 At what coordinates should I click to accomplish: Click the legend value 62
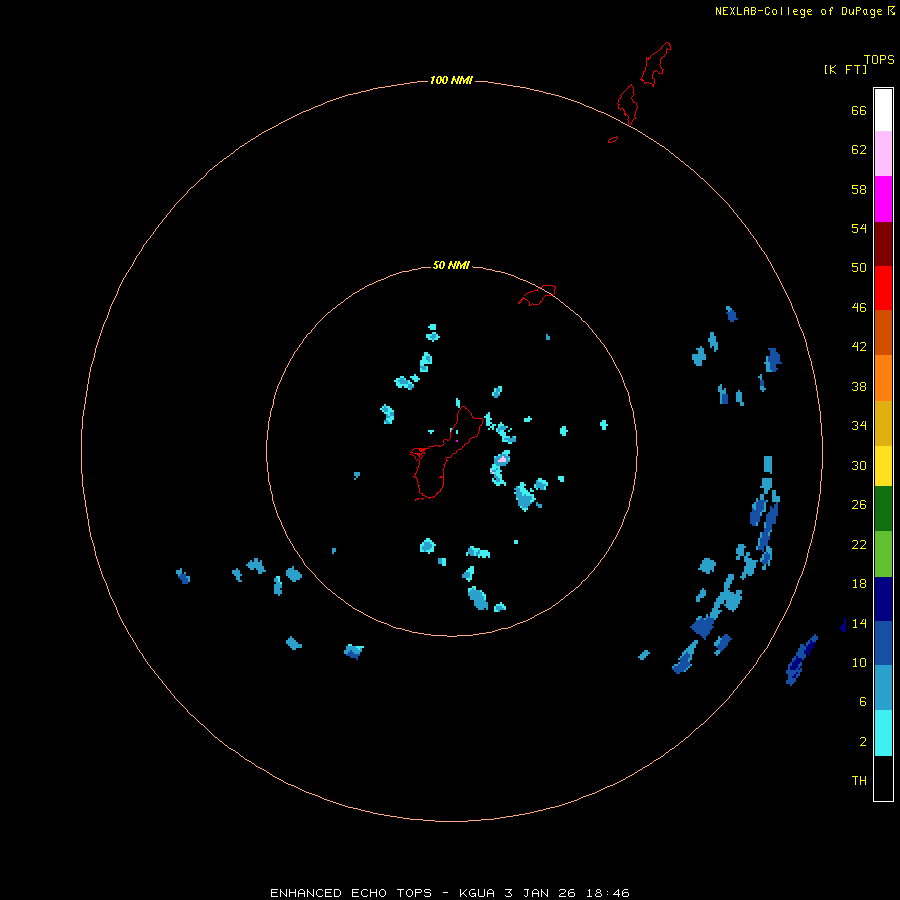point(859,150)
